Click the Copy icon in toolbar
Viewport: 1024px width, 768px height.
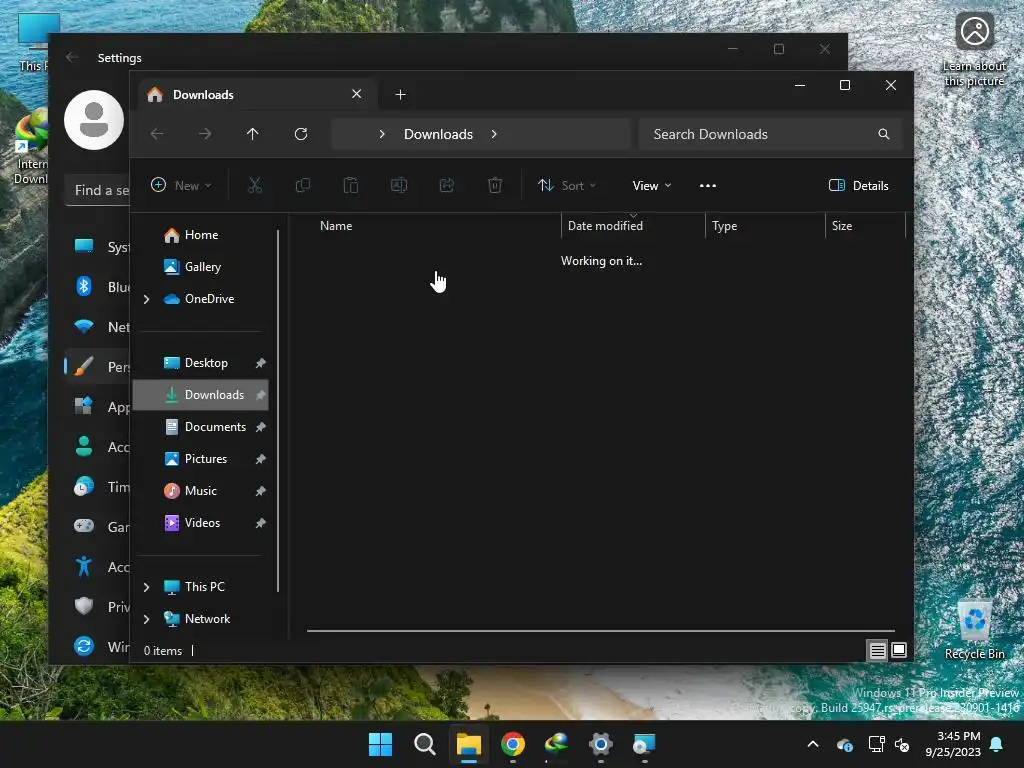[302, 185]
